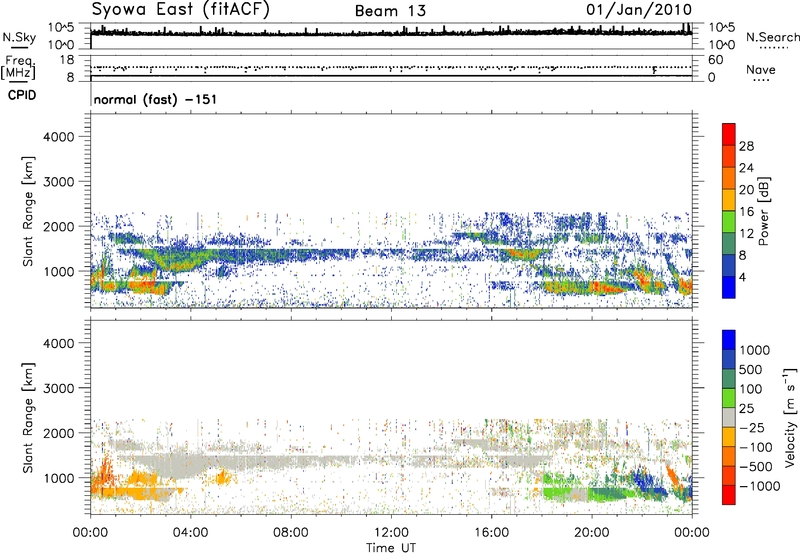Click the '16' label on the power color bar
This screenshot has height=554, width=800.
click(x=746, y=212)
